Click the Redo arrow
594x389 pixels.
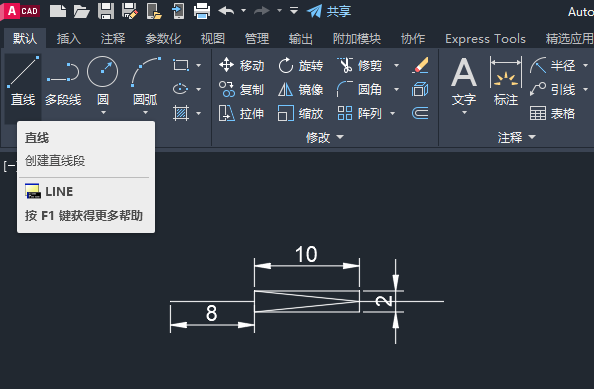coord(262,11)
